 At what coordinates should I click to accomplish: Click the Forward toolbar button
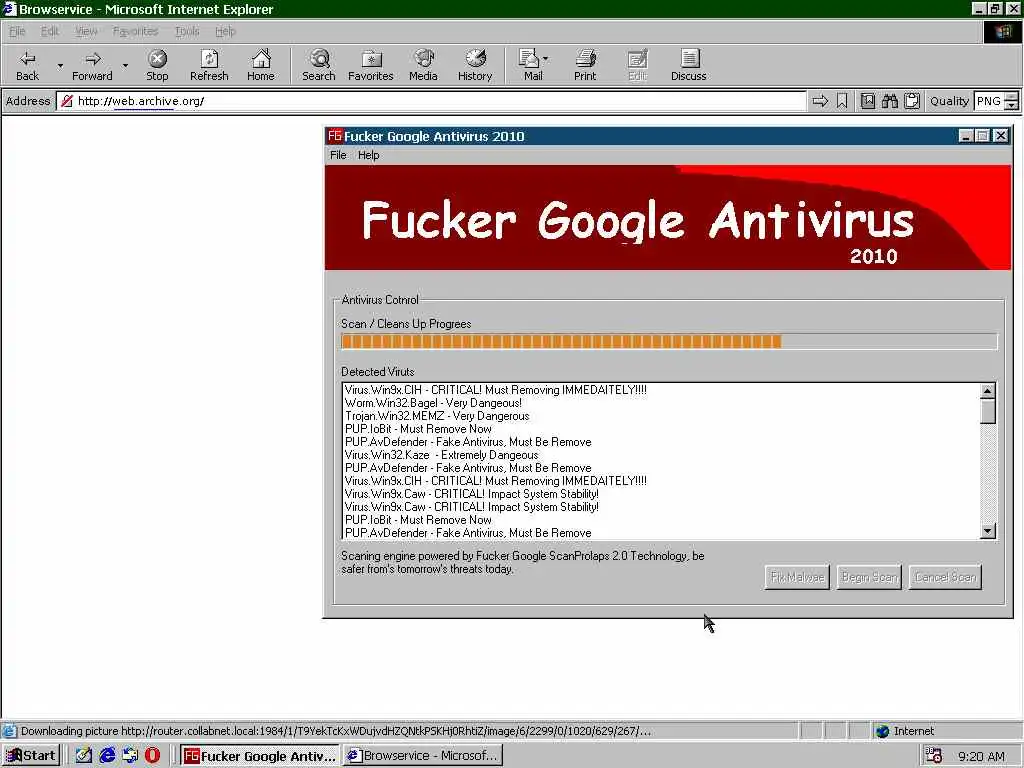(x=92, y=65)
